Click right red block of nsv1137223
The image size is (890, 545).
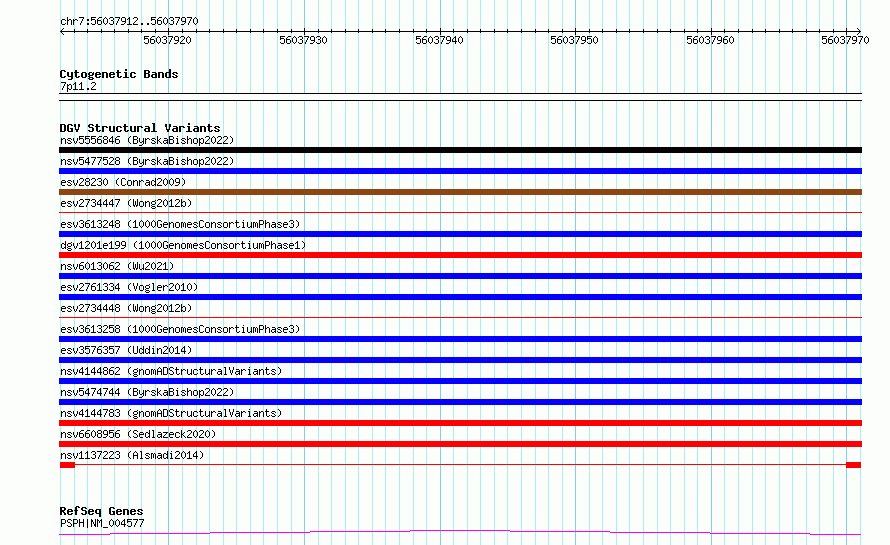coord(854,465)
